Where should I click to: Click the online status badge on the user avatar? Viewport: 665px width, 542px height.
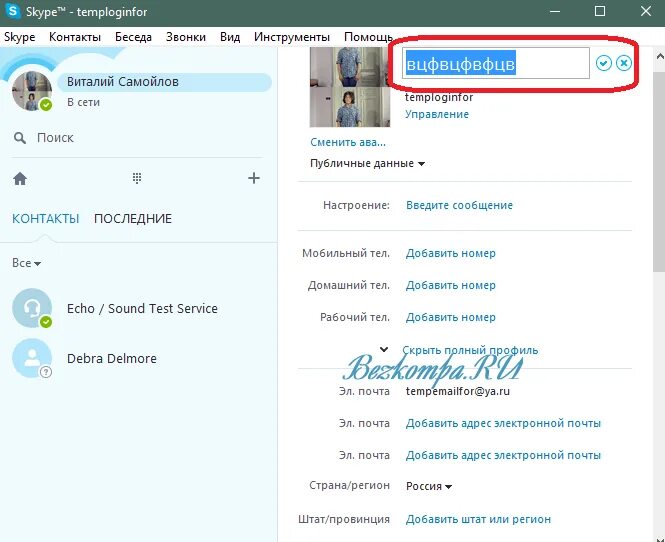46,105
